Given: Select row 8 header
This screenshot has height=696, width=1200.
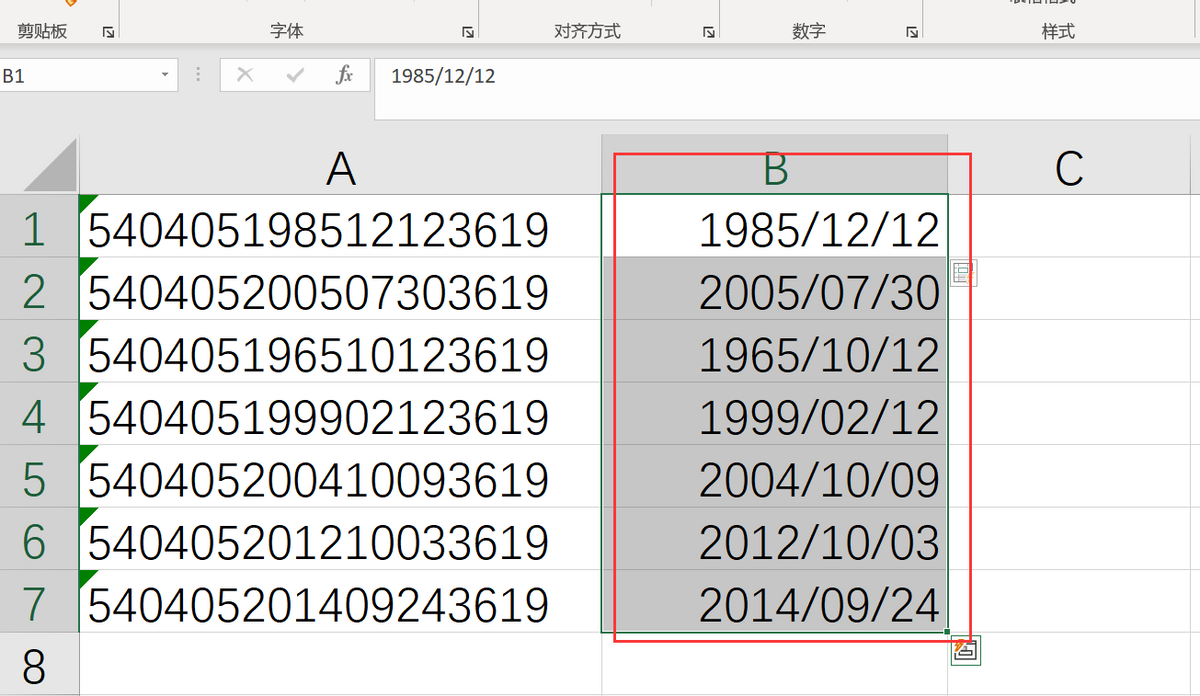Looking at the screenshot, I should pos(39,664).
